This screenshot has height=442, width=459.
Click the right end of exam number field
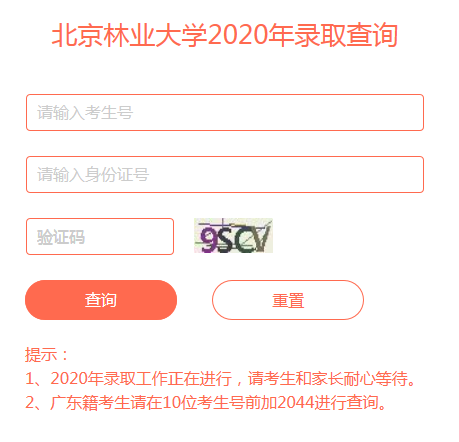(410, 113)
